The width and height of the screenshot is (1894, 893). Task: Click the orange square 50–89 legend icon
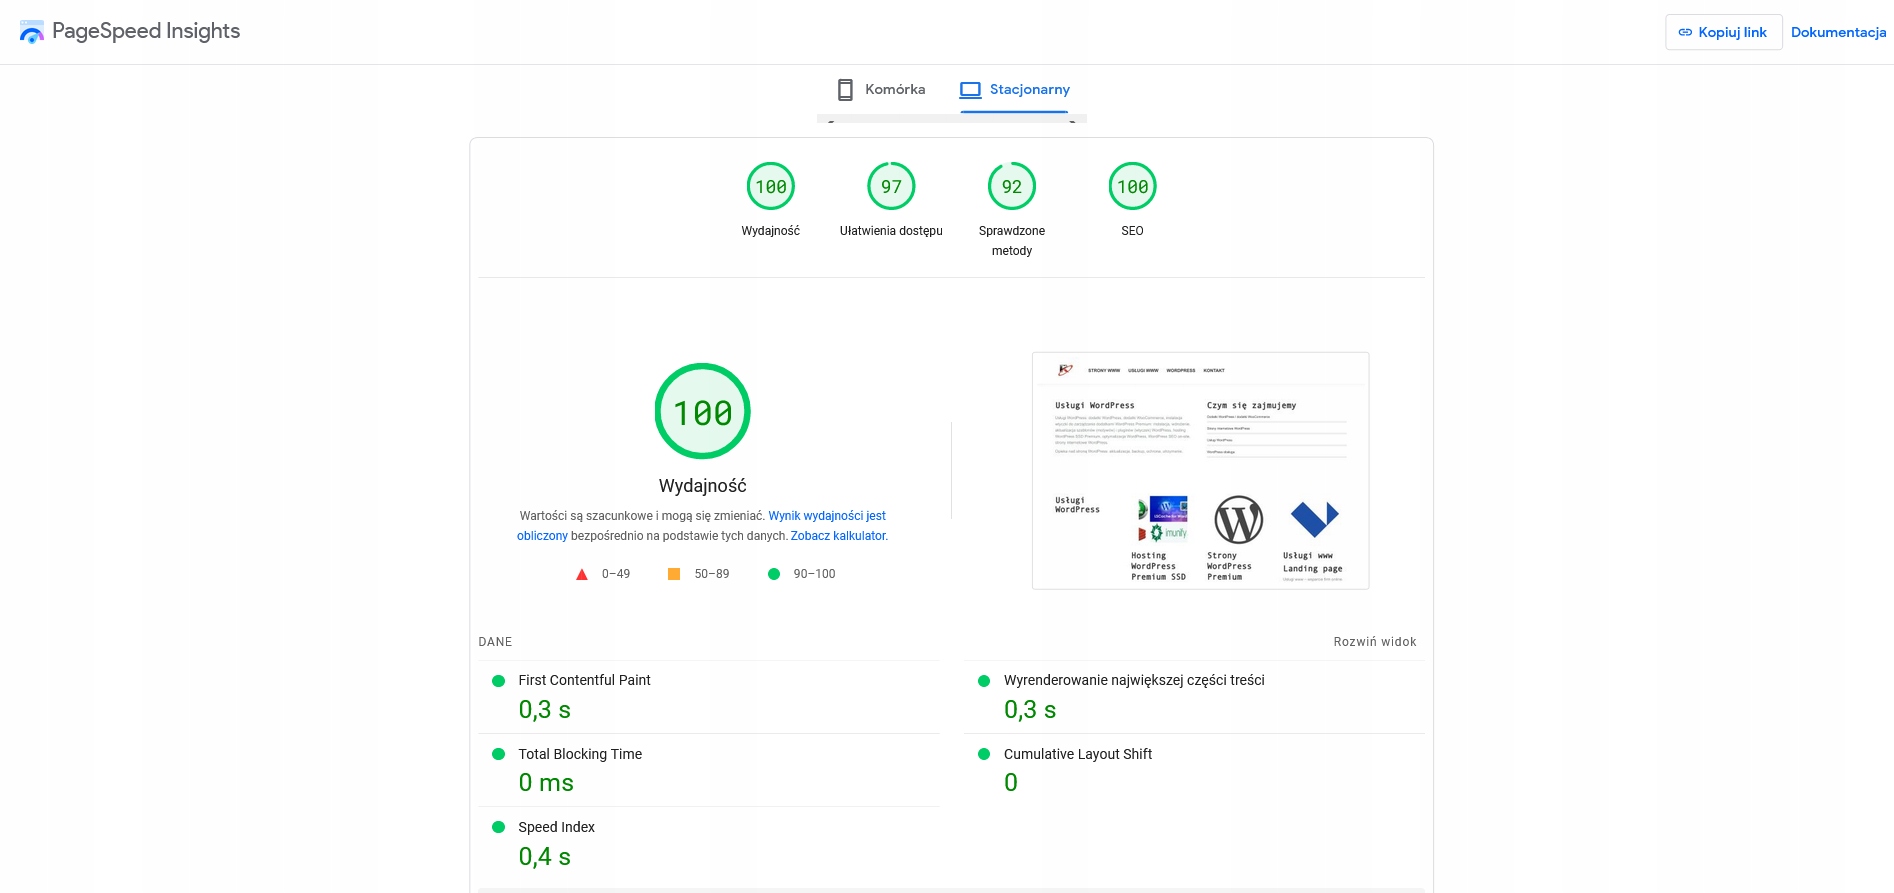point(674,574)
